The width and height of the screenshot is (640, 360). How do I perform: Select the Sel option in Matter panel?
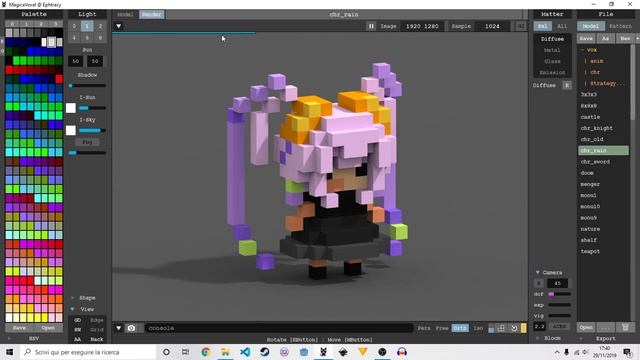click(542, 26)
